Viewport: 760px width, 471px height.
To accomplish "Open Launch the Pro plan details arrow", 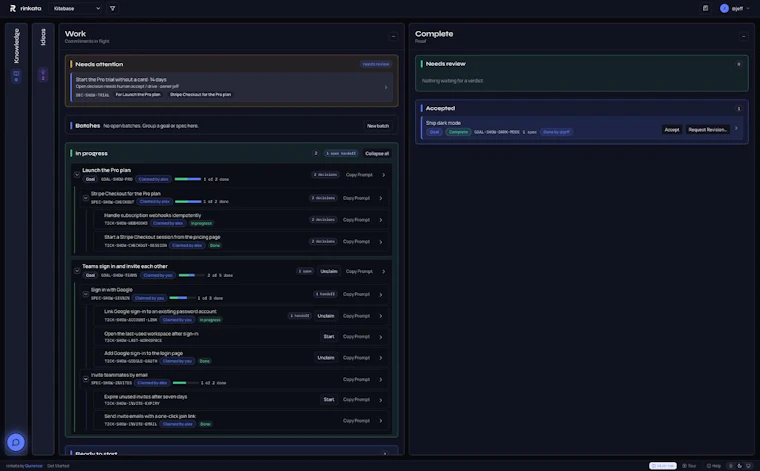I will point(383,174).
